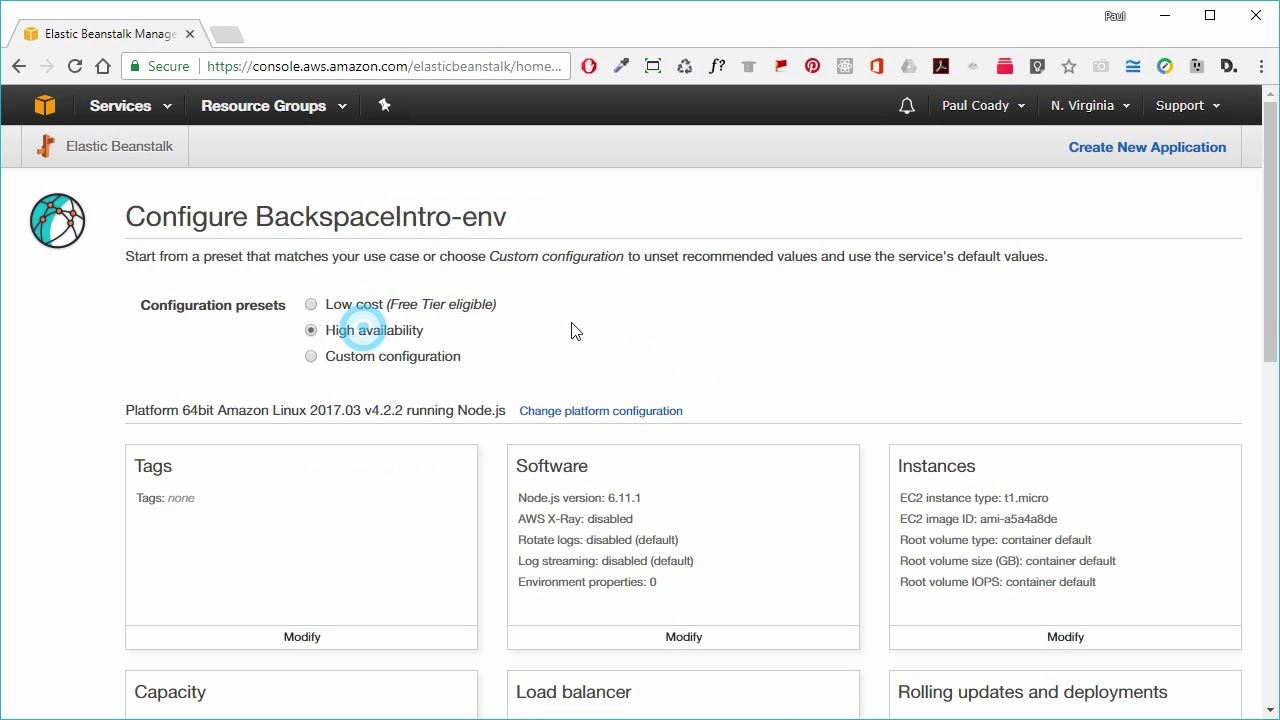Image resolution: width=1280 pixels, height=720 pixels.
Task: Activate the eyedropper color picker extension
Action: [621, 66]
